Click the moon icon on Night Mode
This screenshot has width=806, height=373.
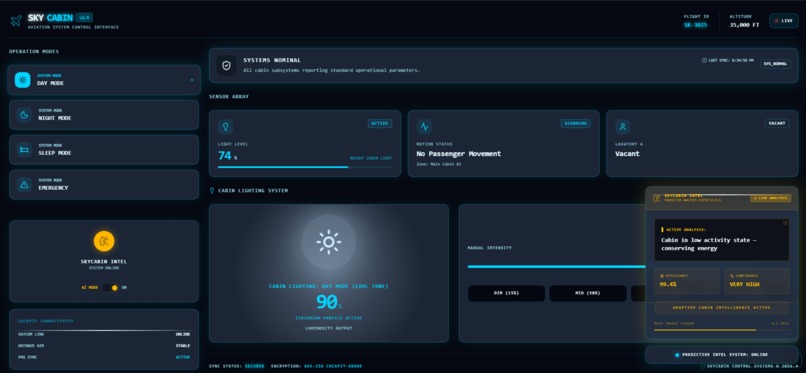click(24, 115)
